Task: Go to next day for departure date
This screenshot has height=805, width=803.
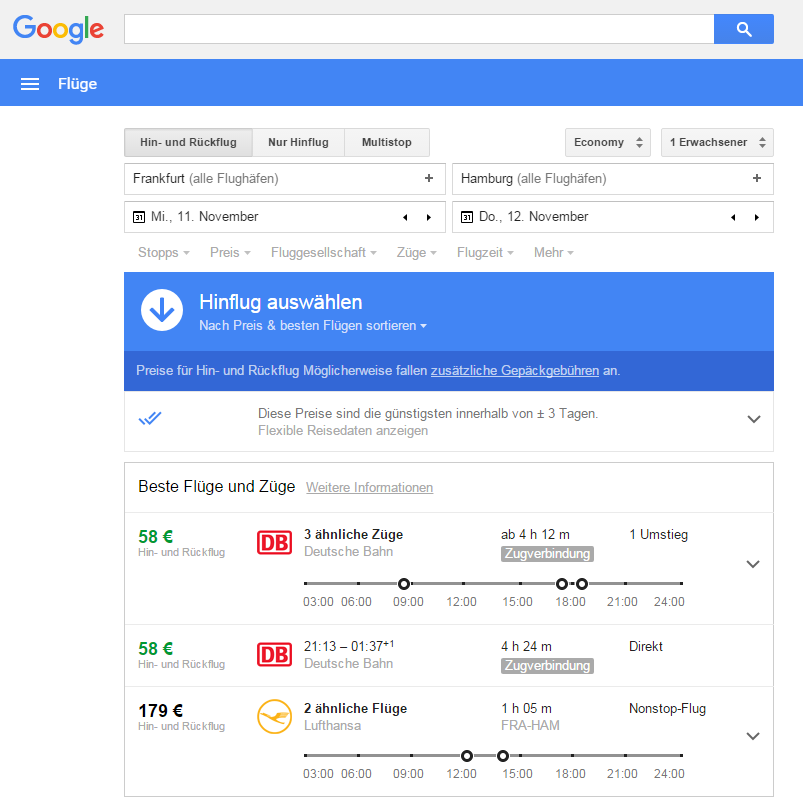Action: point(429,217)
